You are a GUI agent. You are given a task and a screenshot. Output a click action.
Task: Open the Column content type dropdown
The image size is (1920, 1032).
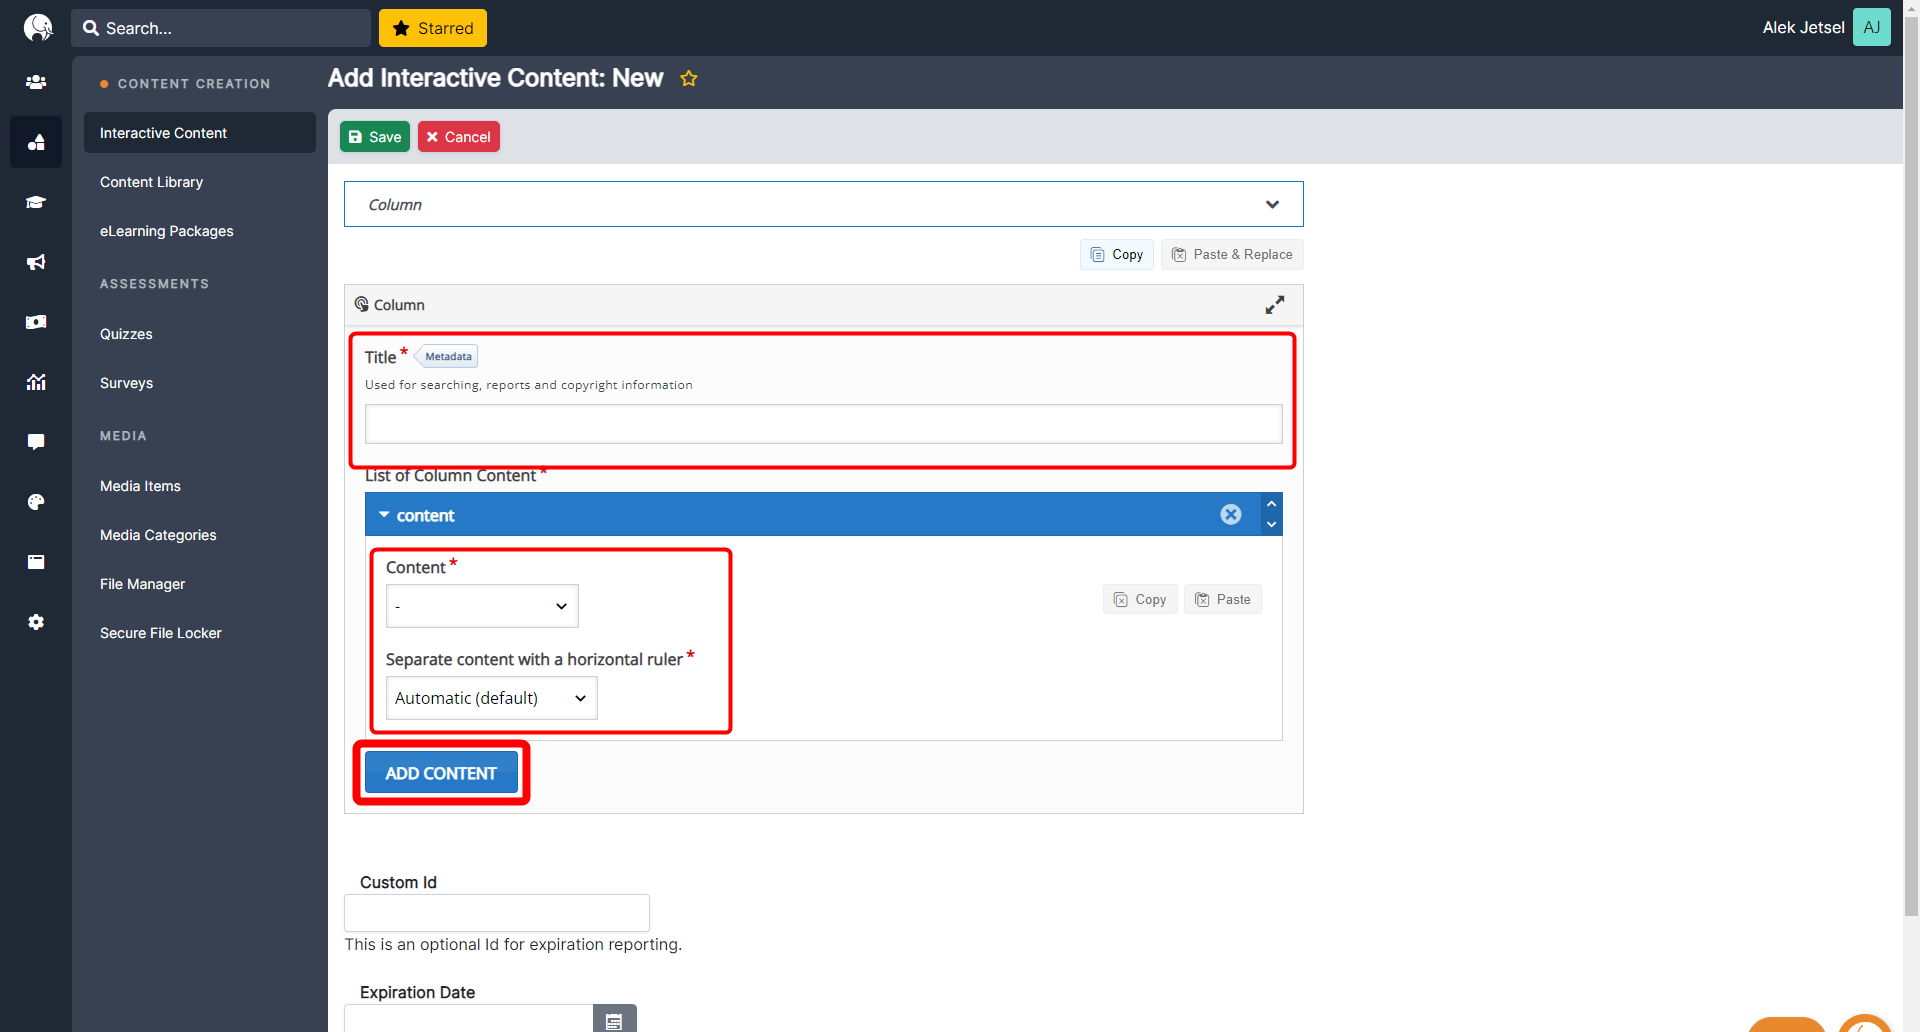[x=823, y=204]
